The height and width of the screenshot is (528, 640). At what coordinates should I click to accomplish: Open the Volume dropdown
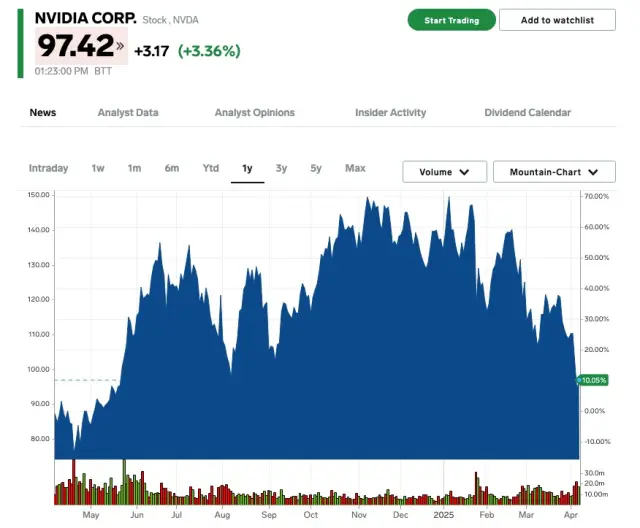[444, 172]
